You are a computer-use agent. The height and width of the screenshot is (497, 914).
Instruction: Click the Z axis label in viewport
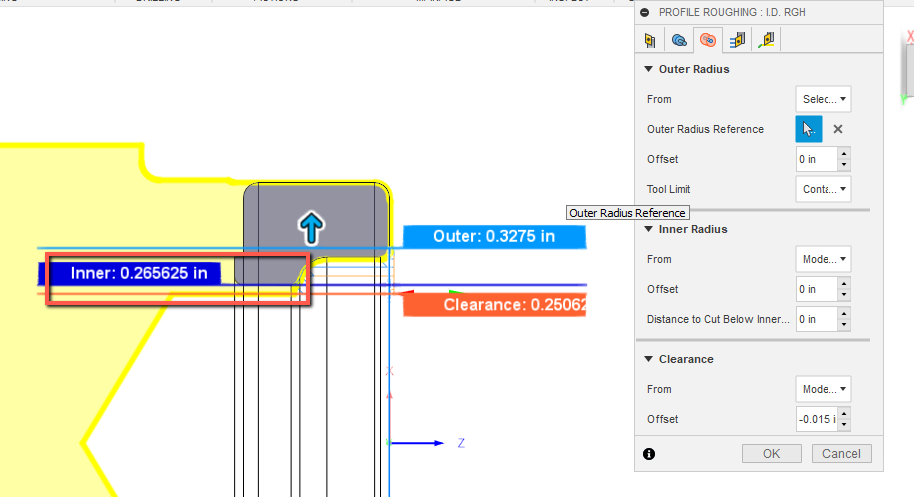pos(461,443)
